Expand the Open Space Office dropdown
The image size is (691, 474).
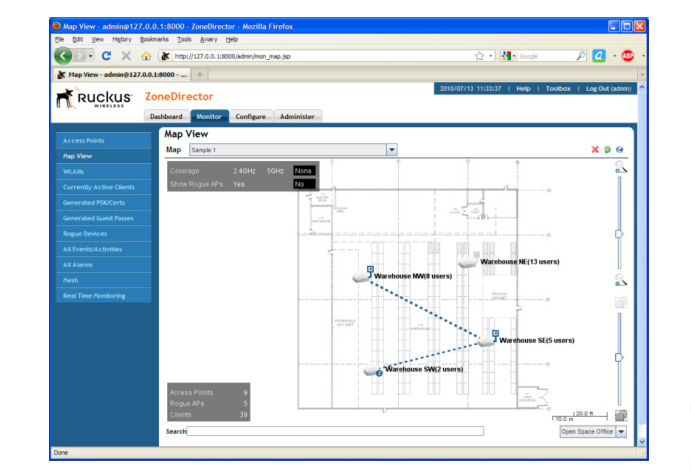point(620,431)
